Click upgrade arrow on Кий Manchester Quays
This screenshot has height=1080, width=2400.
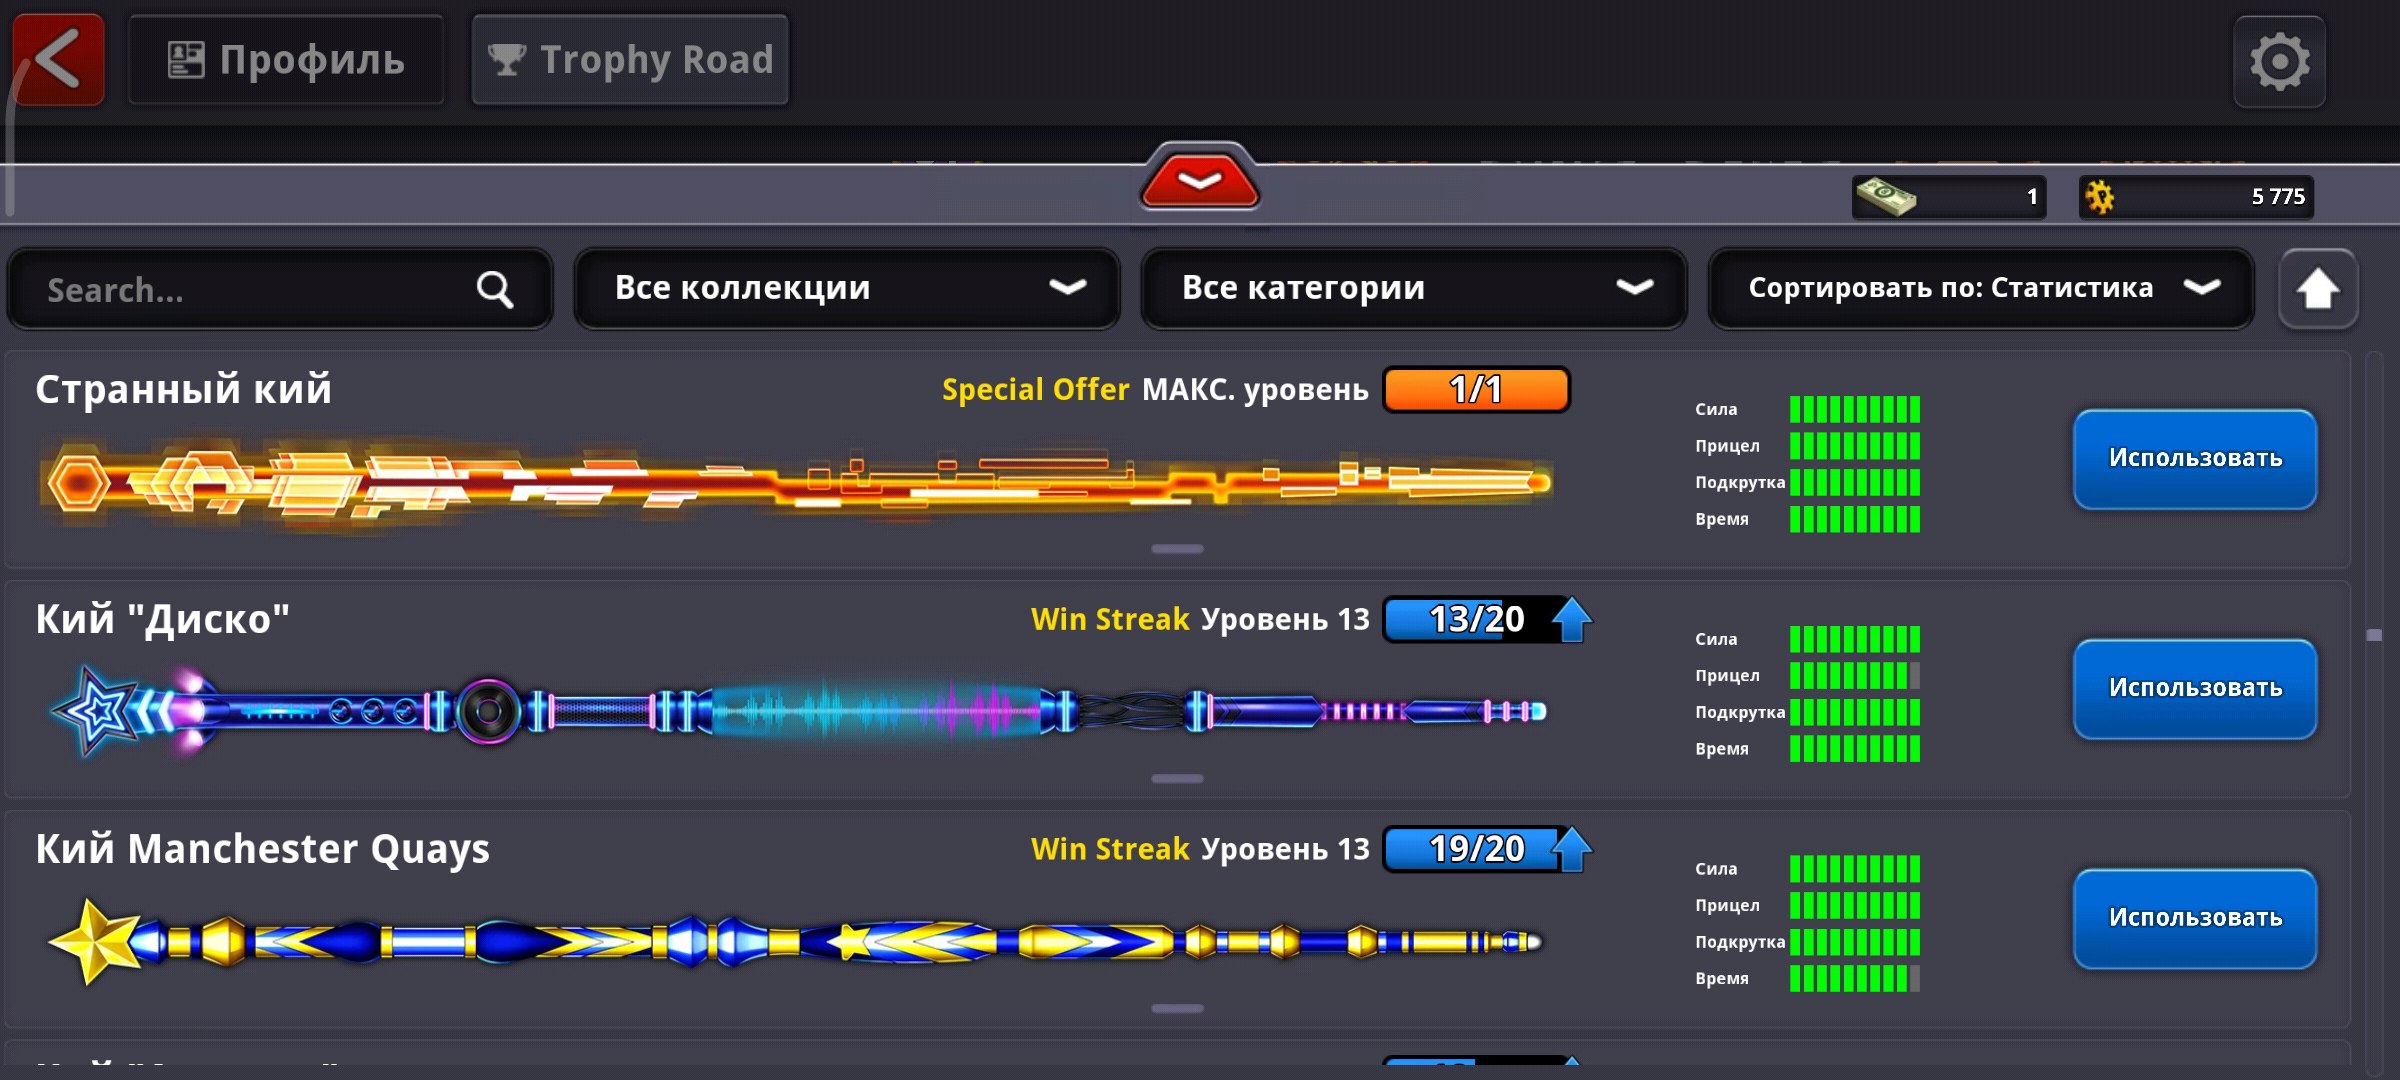click(x=1572, y=848)
